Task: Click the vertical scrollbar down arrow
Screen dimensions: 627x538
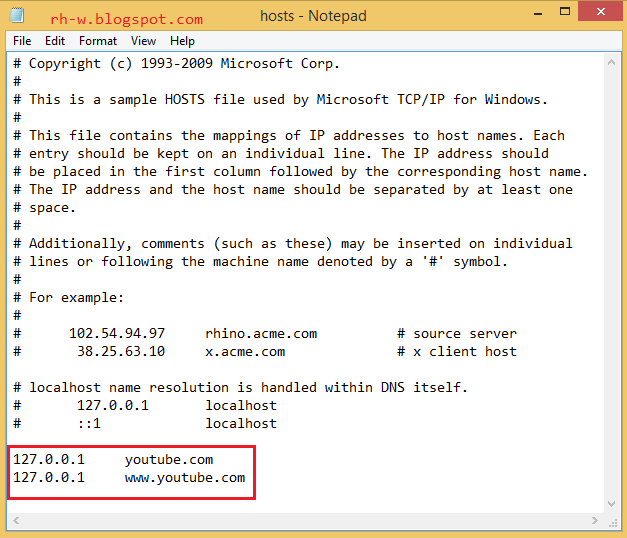Action: pos(611,504)
